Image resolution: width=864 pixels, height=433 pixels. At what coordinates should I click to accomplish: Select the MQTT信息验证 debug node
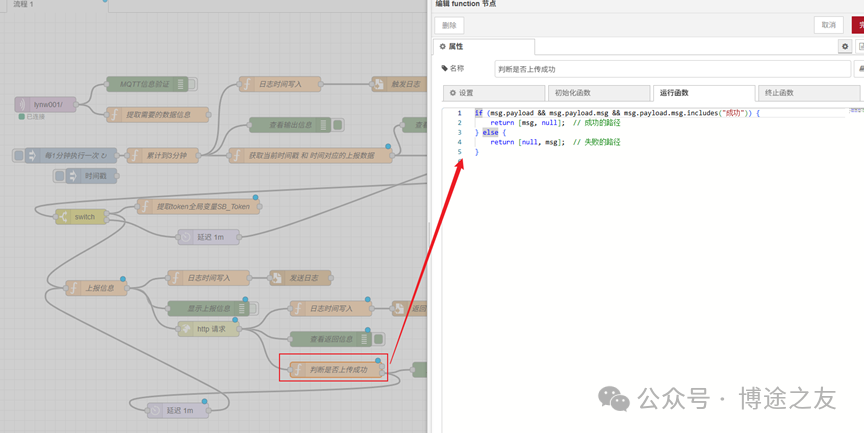coord(147,84)
